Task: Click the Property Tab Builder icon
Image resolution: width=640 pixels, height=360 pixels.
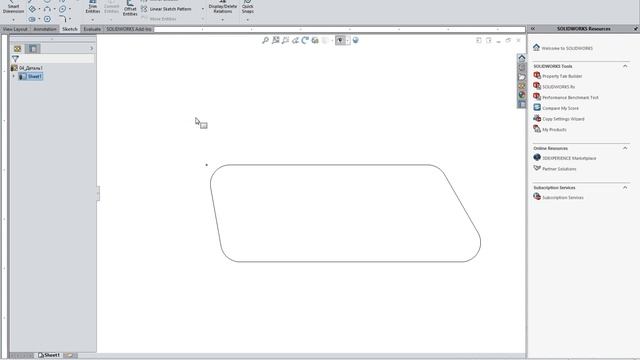Action: point(537,75)
